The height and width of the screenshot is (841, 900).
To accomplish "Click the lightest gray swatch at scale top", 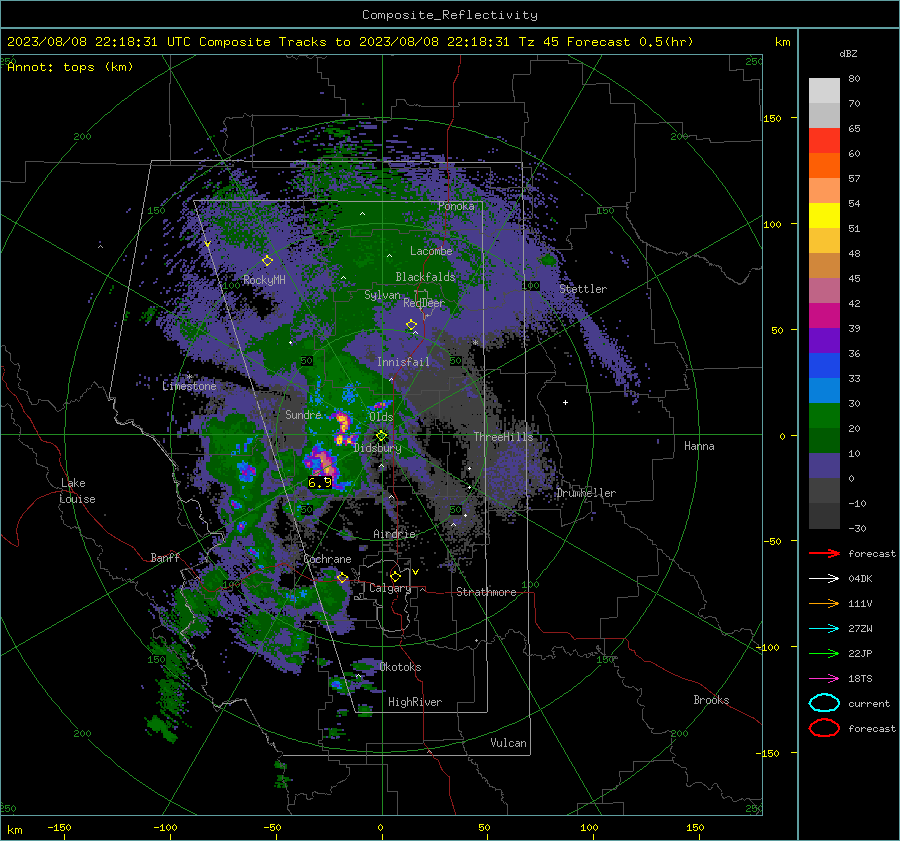I will pyautogui.click(x=824, y=91).
